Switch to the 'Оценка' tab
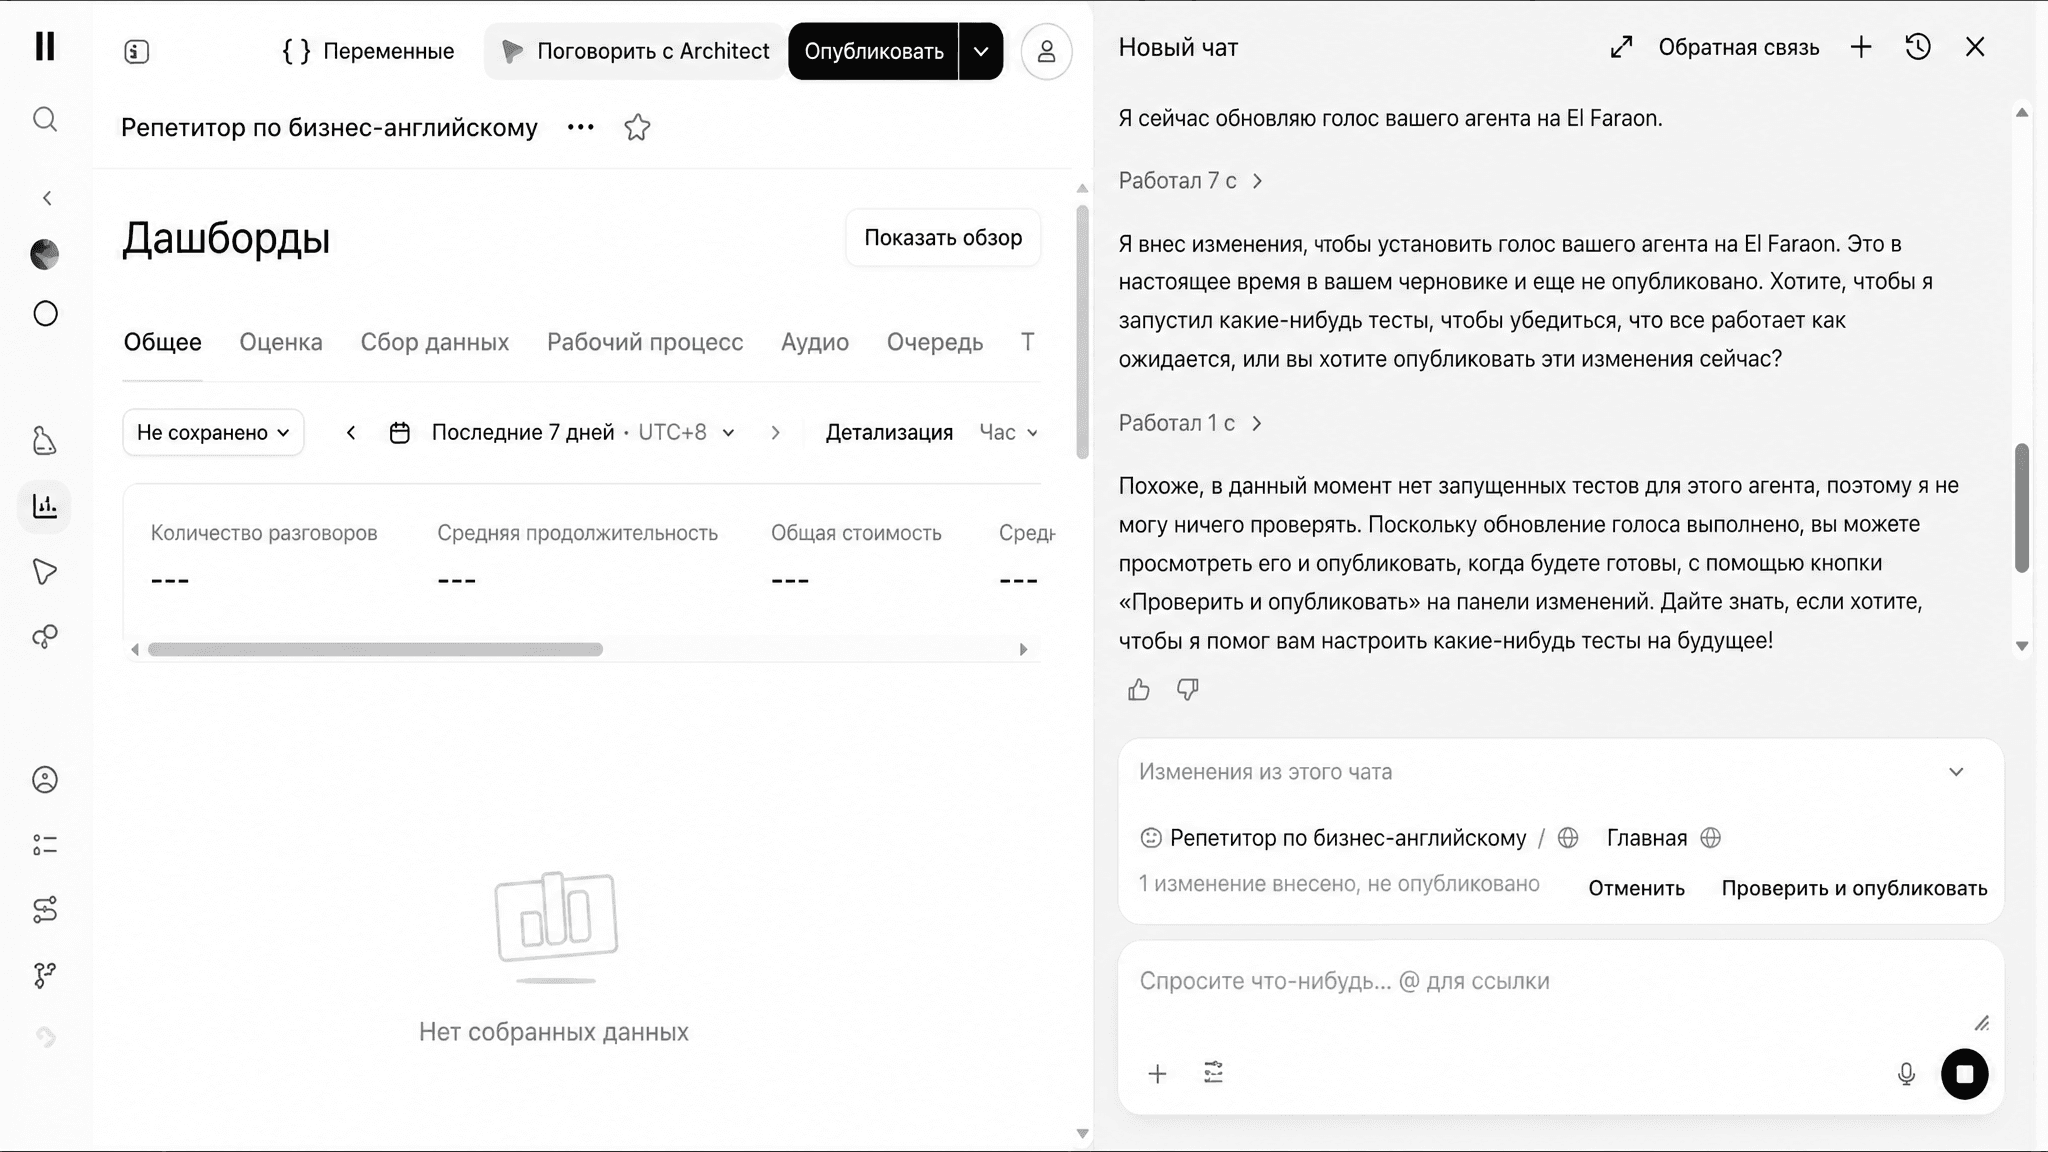The width and height of the screenshot is (2048, 1152). (281, 342)
